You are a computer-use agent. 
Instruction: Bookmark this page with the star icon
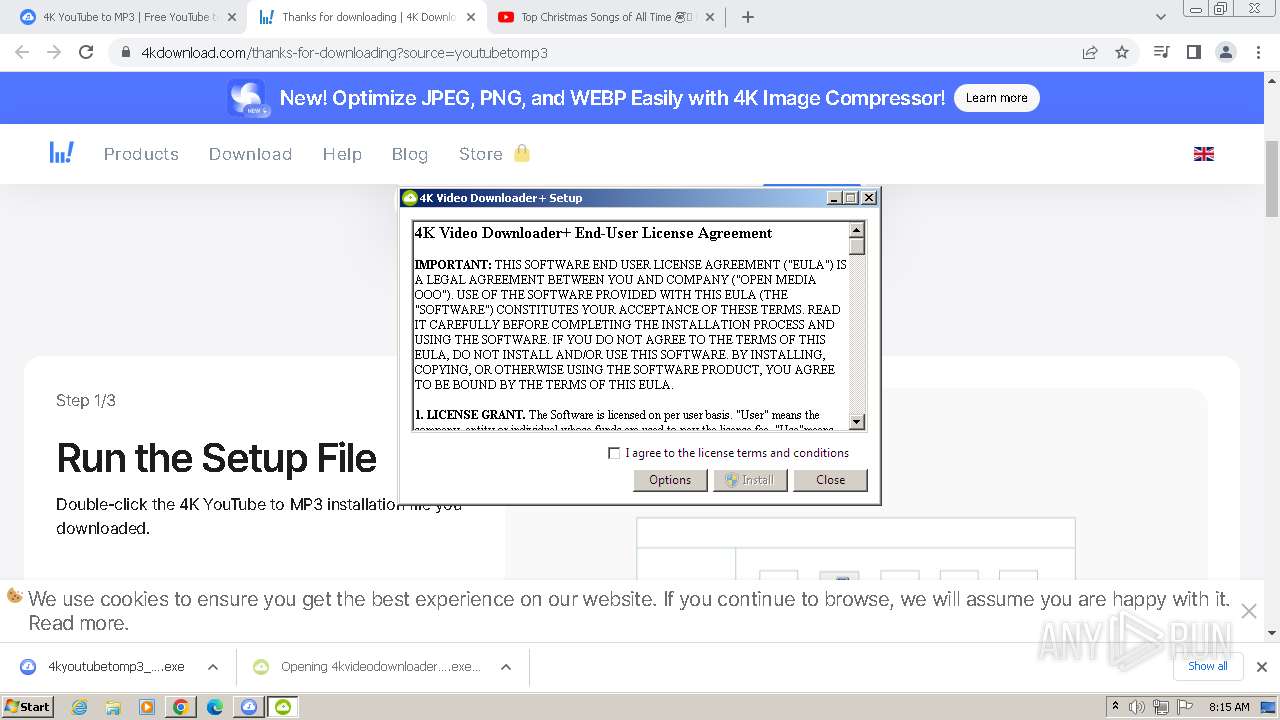(x=1122, y=52)
